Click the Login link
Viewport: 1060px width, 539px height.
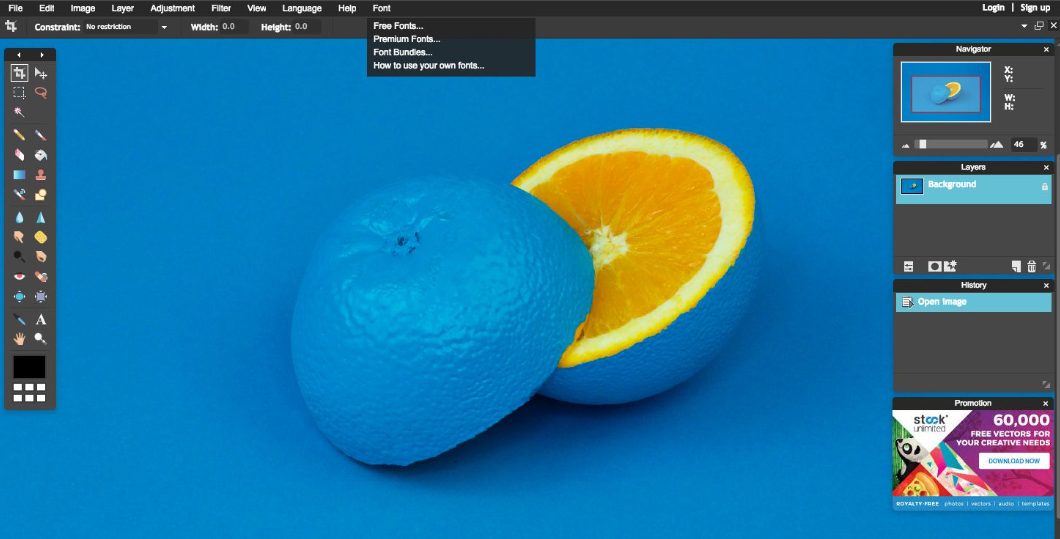993,7
